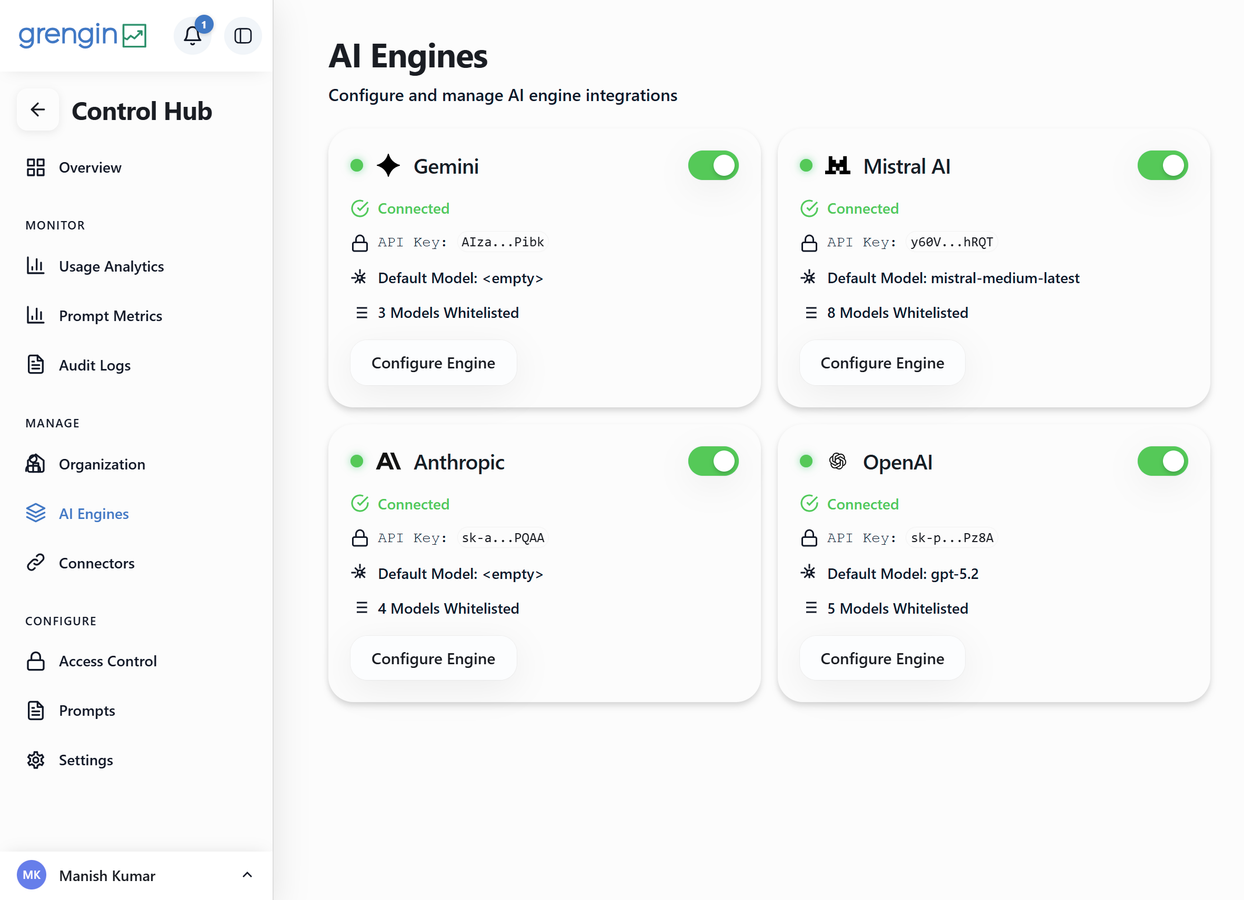Click the Mistral API key y60V...hRQT
The image size is (1244, 900).
click(x=952, y=242)
